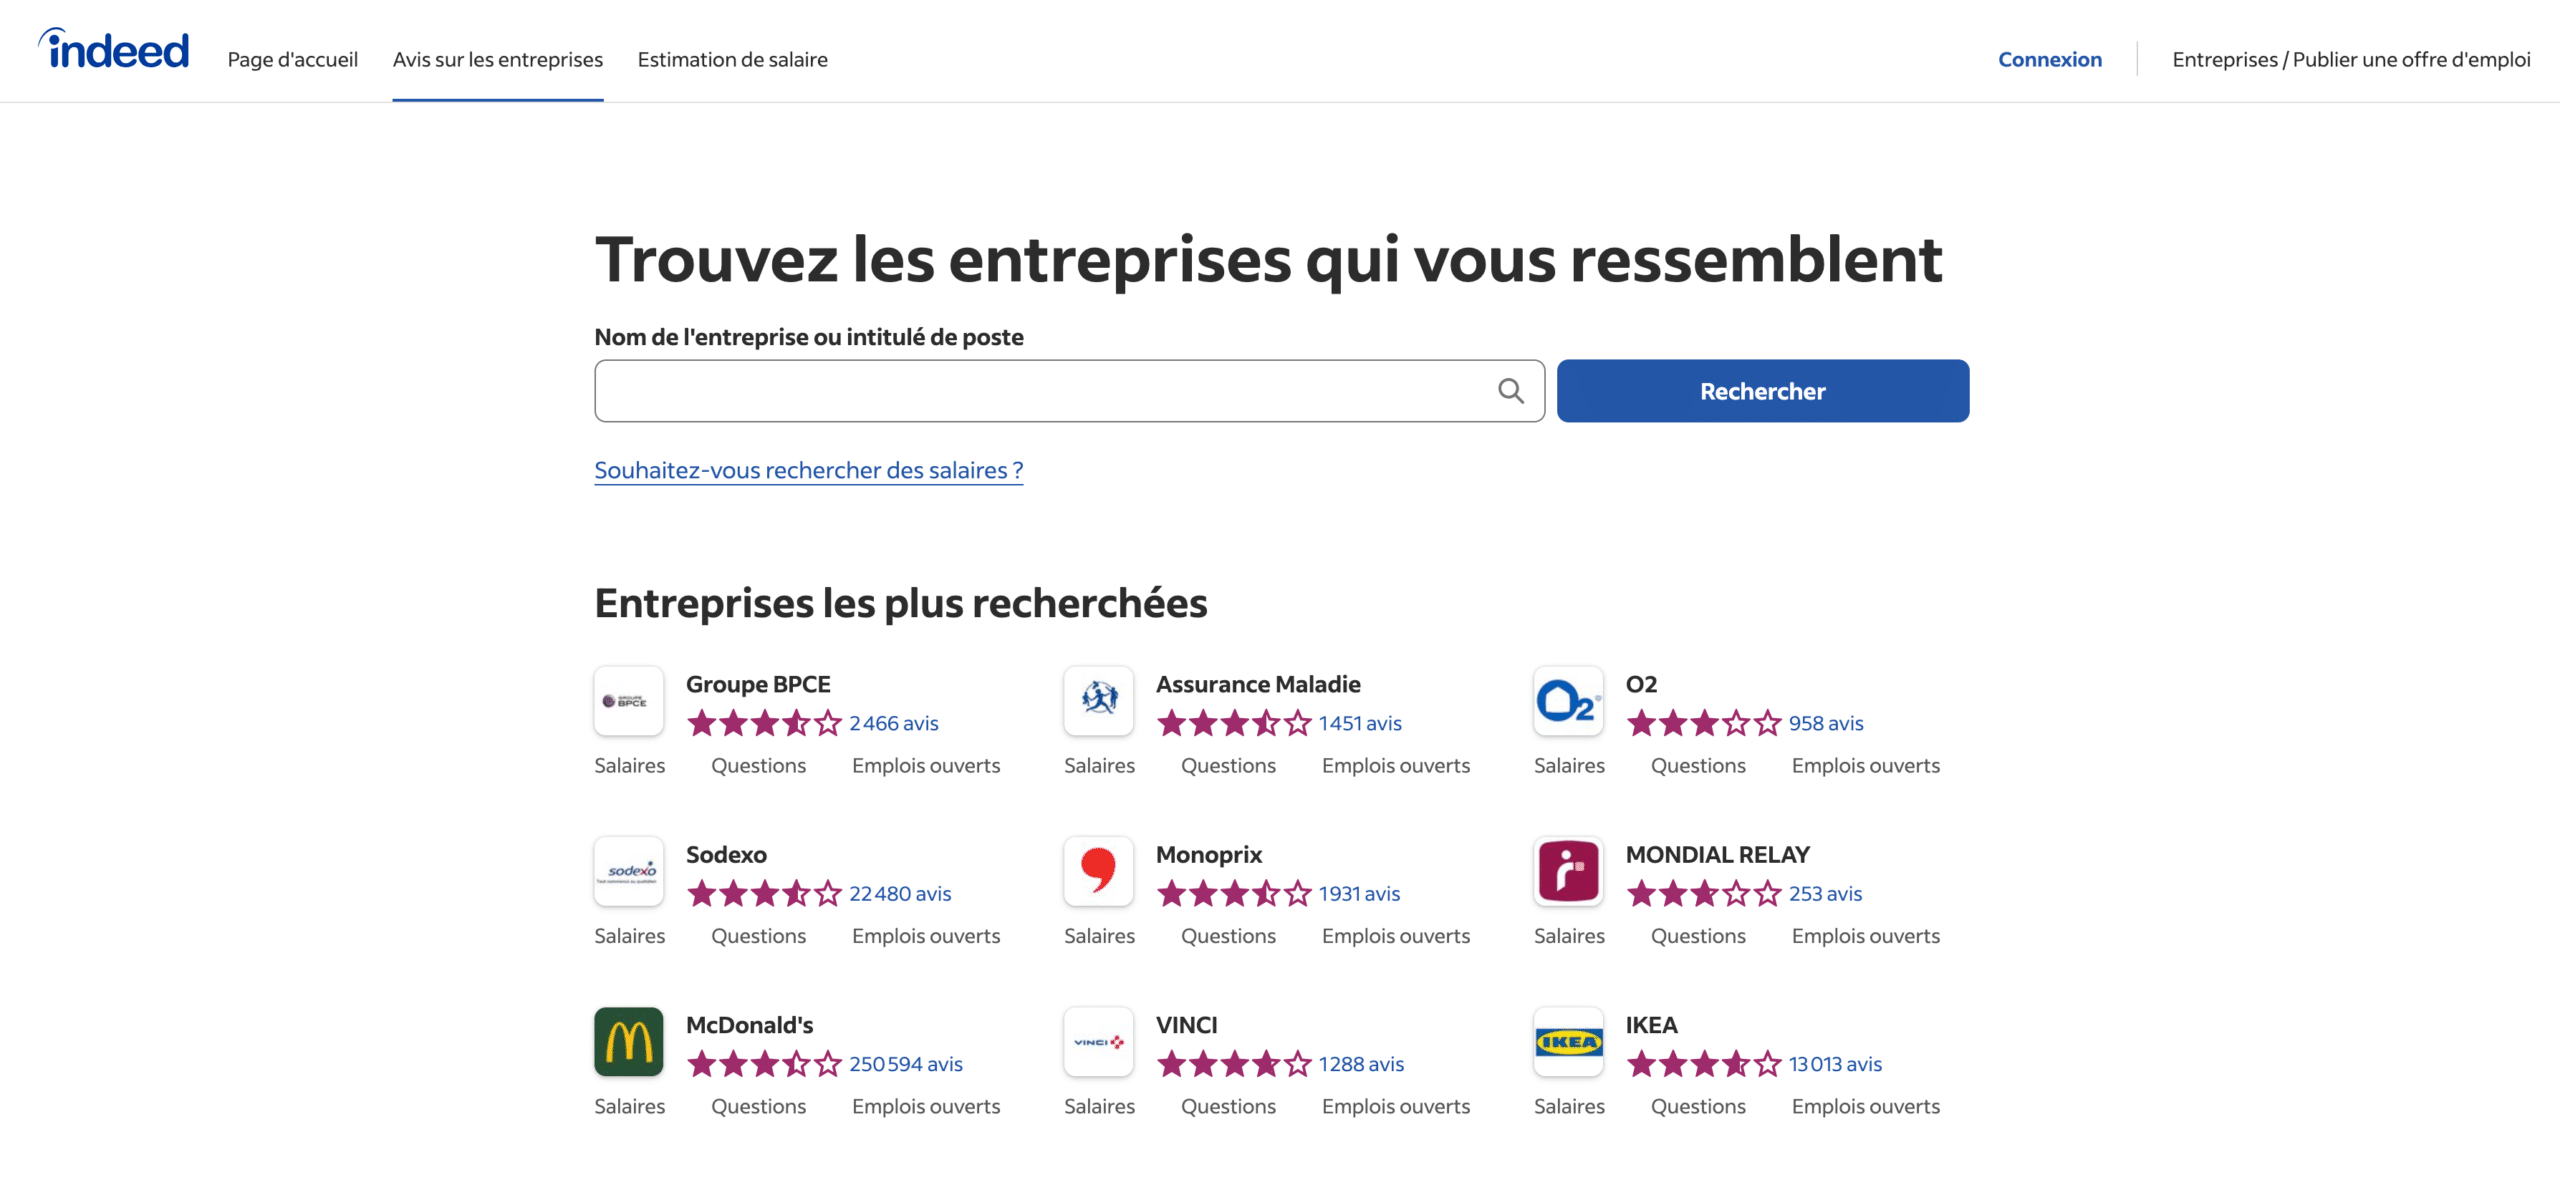
Task: Click MONDIAL RELAY star rating
Action: [x=1704, y=893]
